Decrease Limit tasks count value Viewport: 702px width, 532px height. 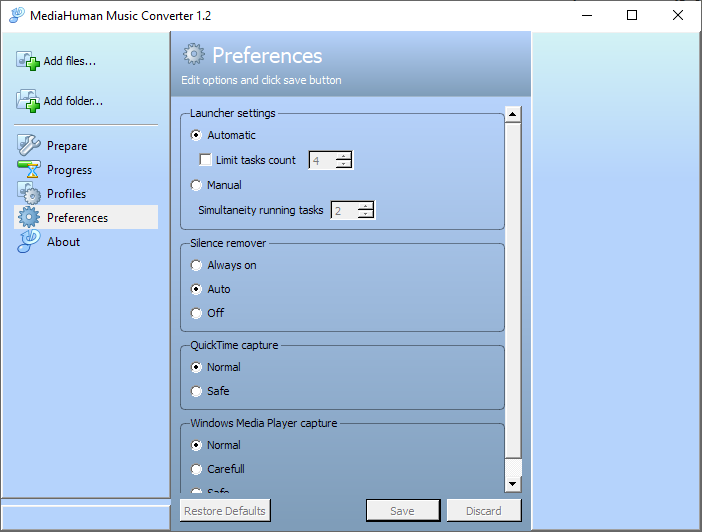[x=343, y=164]
